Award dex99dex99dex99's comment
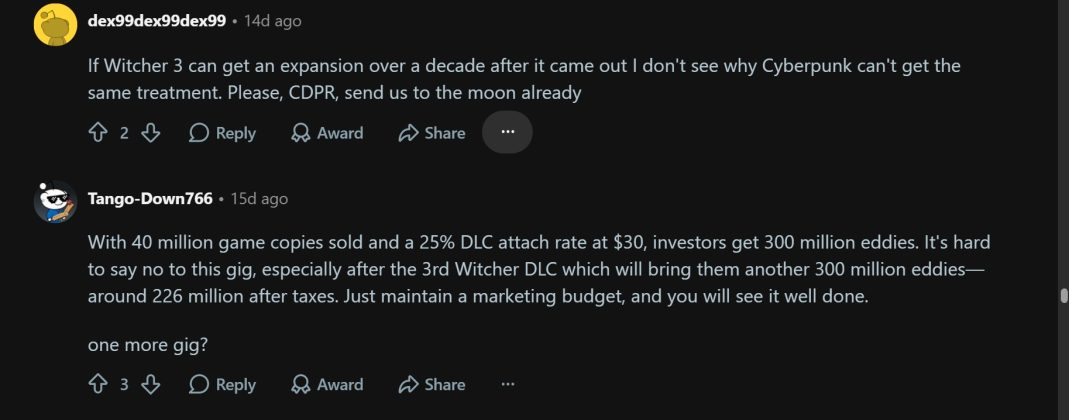Image resolution: width=1069 pixels, height=420 pixels. [x=327, y=133]
